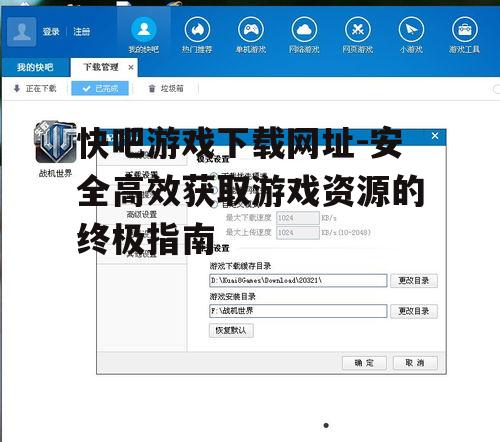Change the download cache directory

coord(414,281)
